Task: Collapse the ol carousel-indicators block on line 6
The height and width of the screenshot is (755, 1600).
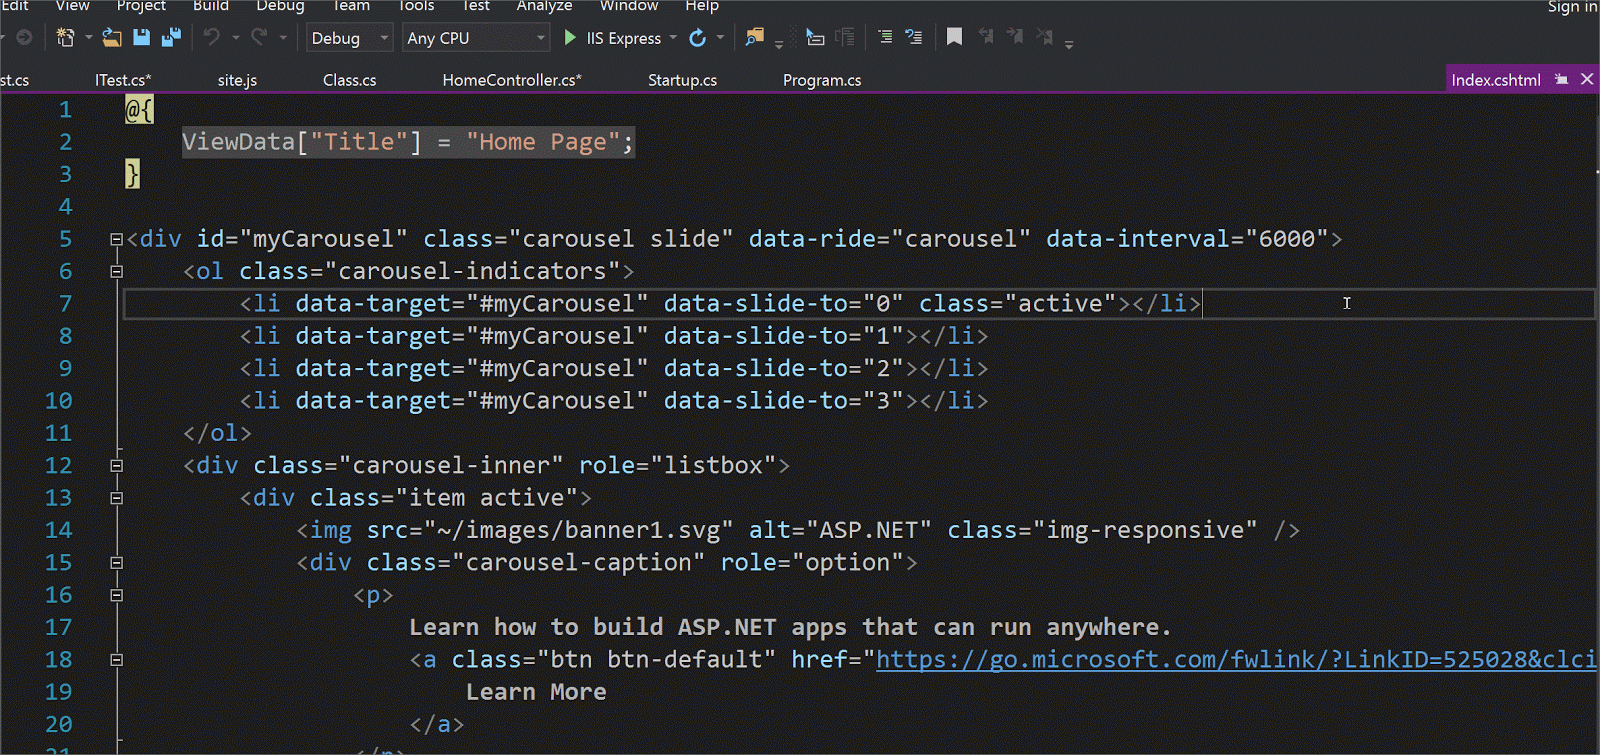Action: [x=116, y=271]
